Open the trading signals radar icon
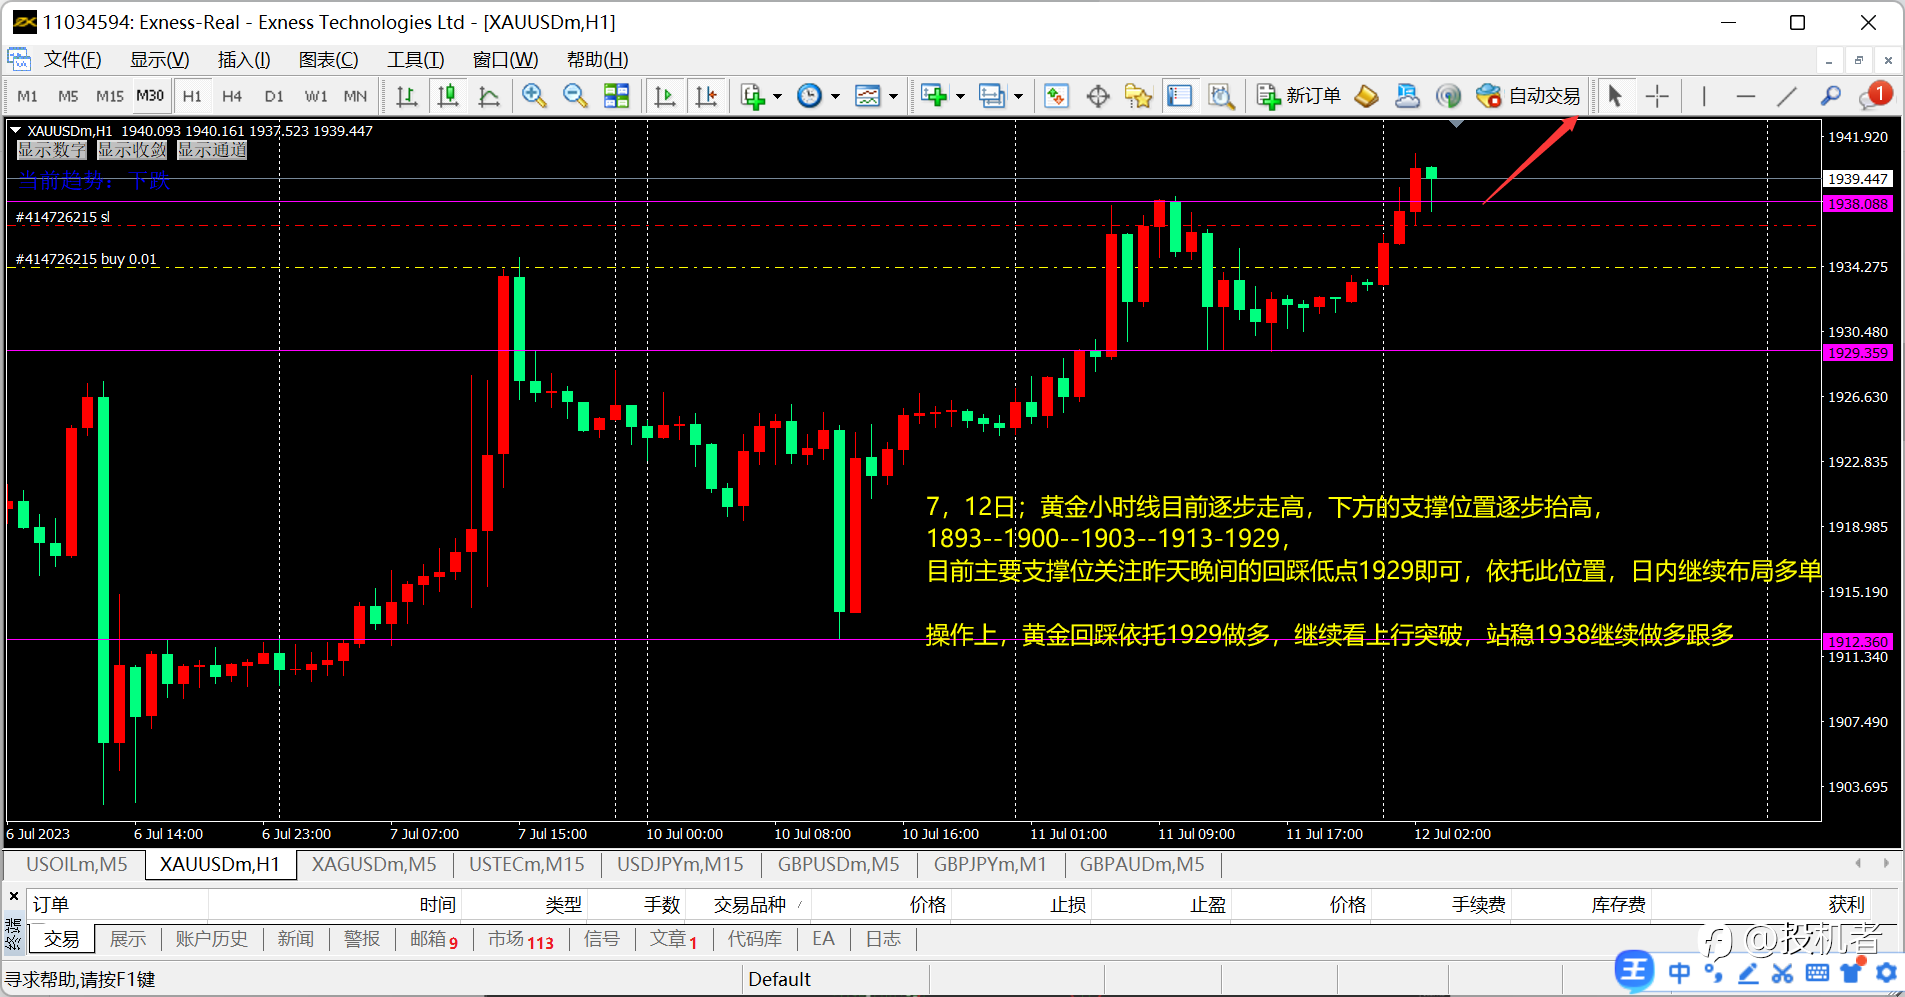This screenshot has height=997, width=1905. pos(1448,96)
